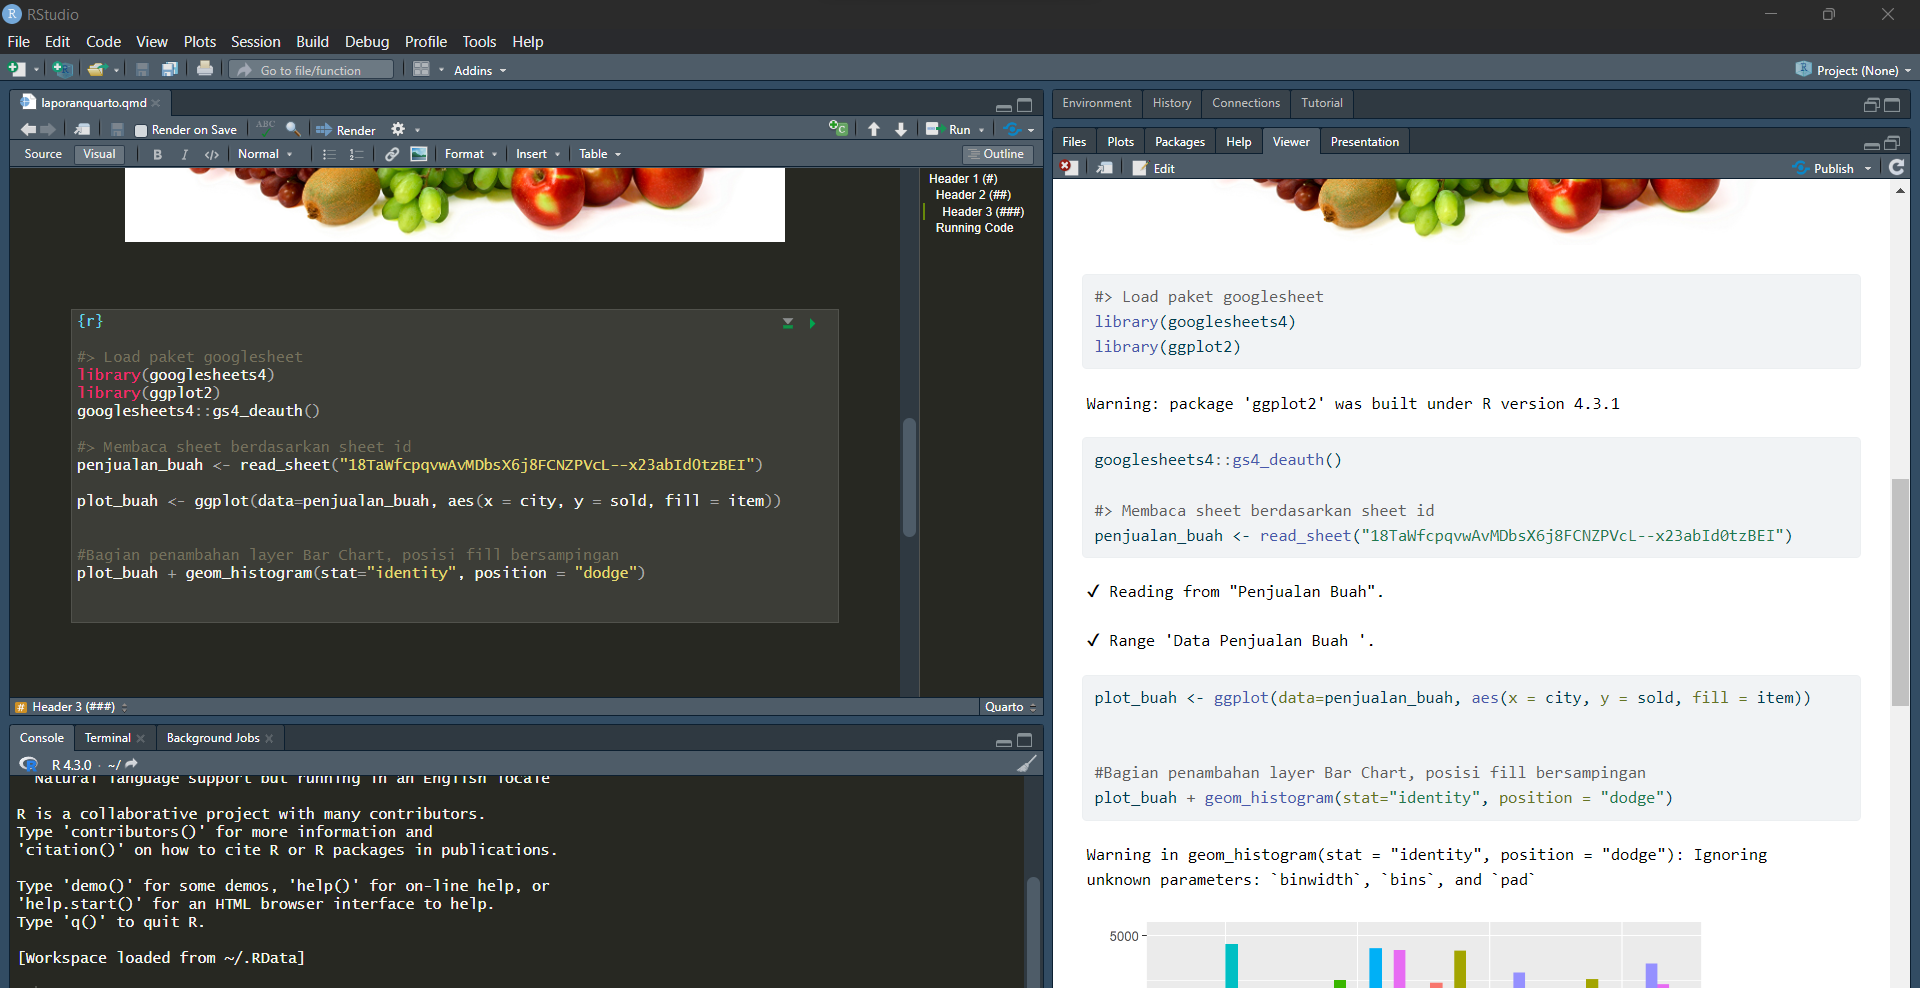This screenshot has height=988, width=1920.
Task: Open the Insert dropdown
Action: coord(538,154)
